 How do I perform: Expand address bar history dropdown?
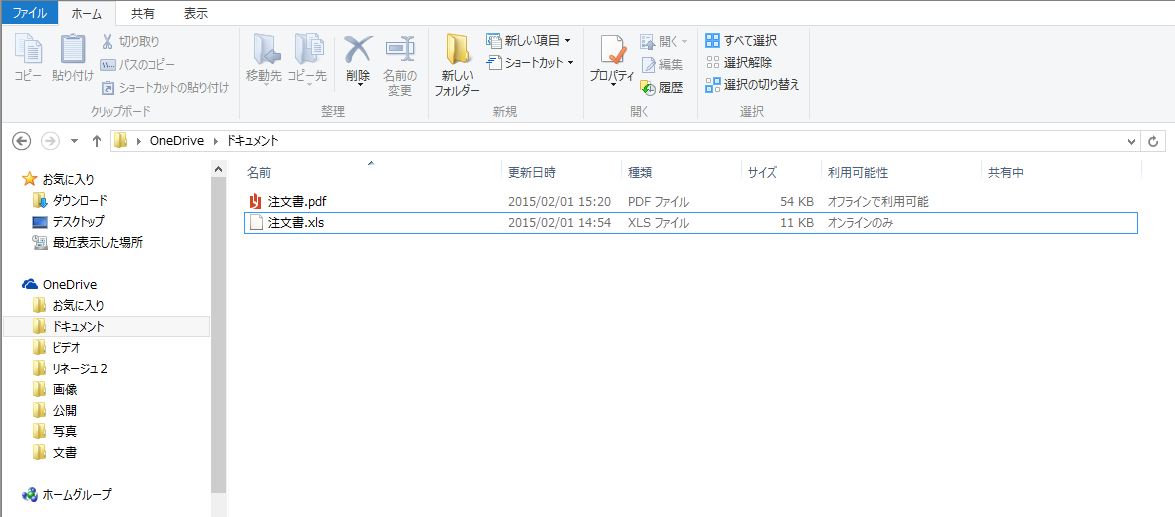[x=1132, y=141]
